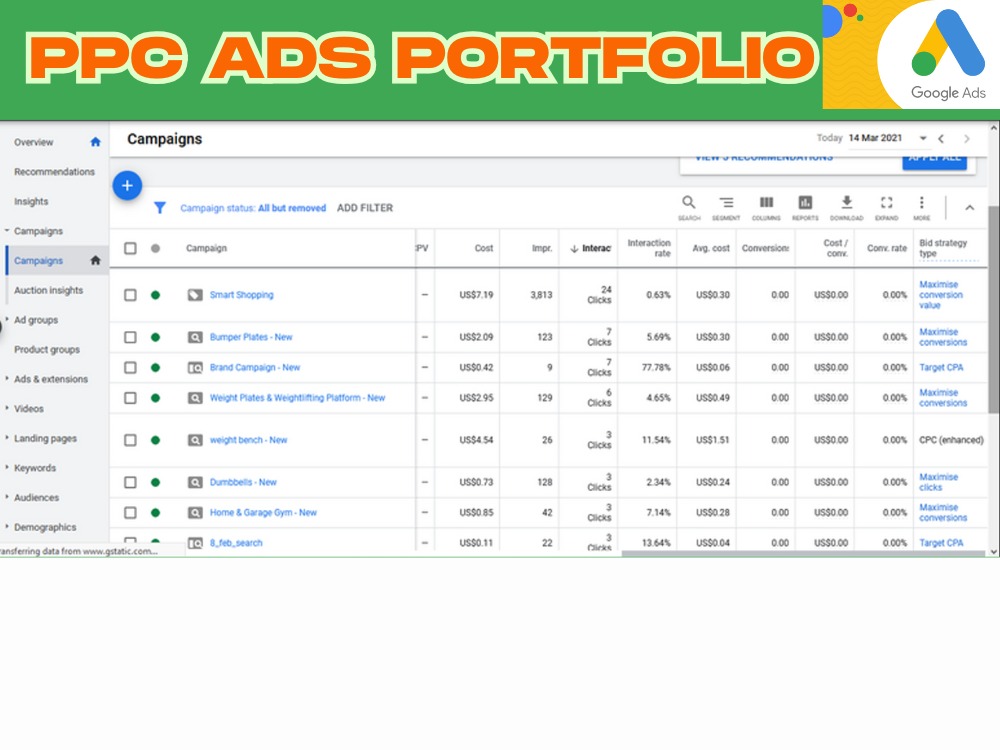Image resolution: width=1000 pixels, height=750 pixels.
Task: Expand the Campaigns section in sidebar
Action: coord(7,230)
